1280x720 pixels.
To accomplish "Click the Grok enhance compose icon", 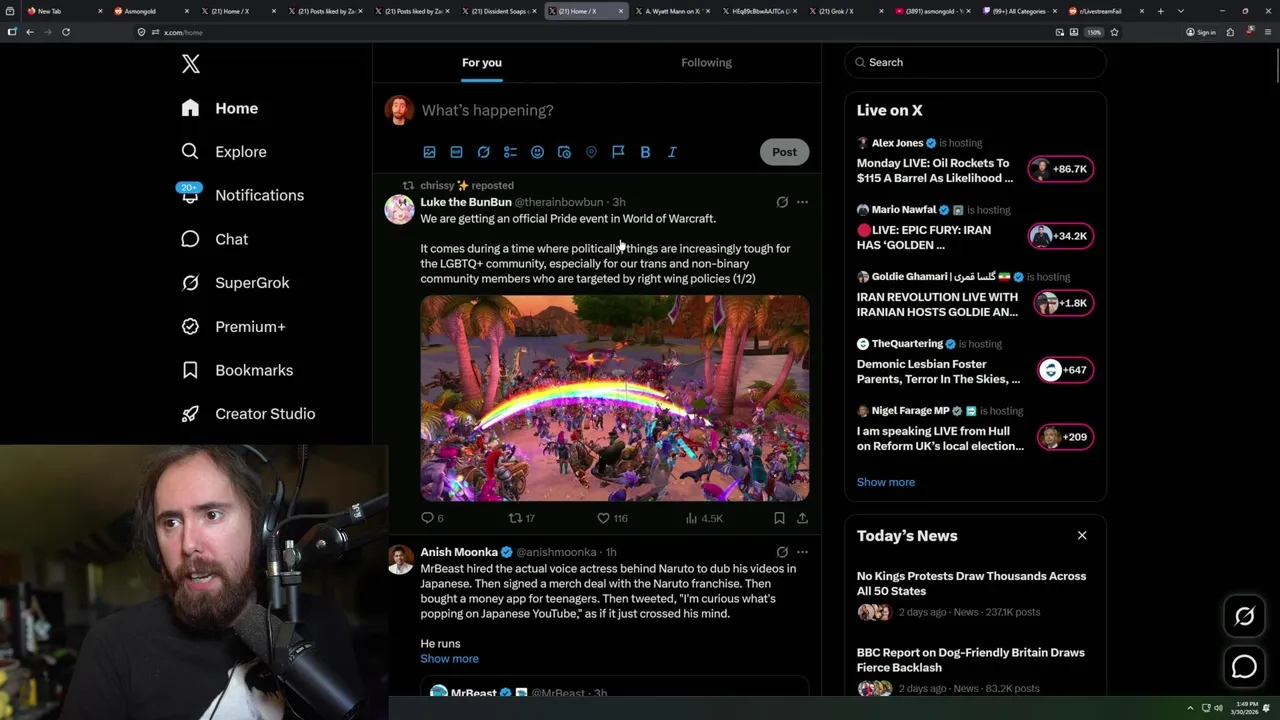I will [483, 152].
